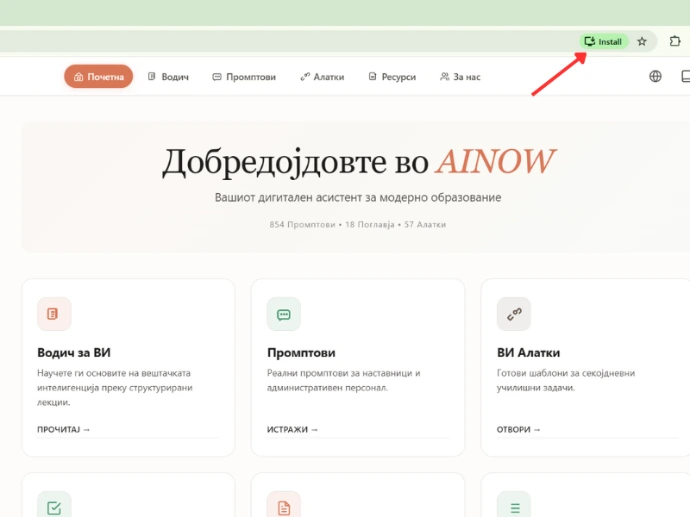This screenshot has height=517, width=690.
Task: Open the Алатки navigation item
Action: [x=322, y=77]
